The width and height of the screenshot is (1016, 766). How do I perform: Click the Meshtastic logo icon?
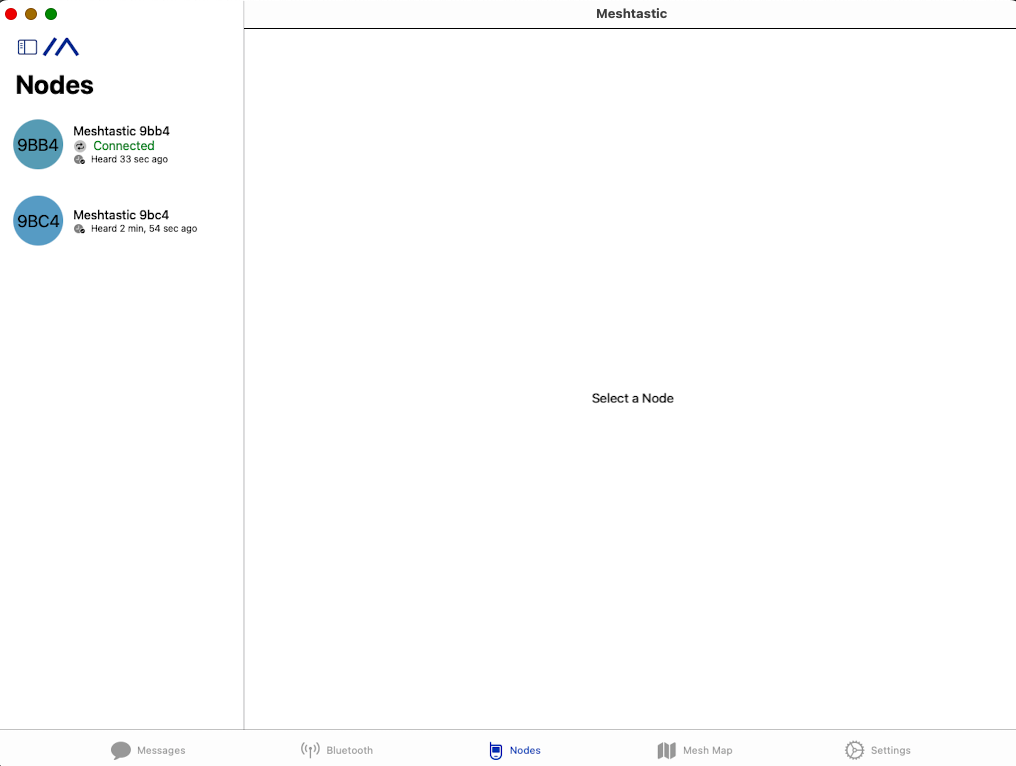[x=61, y=47]
